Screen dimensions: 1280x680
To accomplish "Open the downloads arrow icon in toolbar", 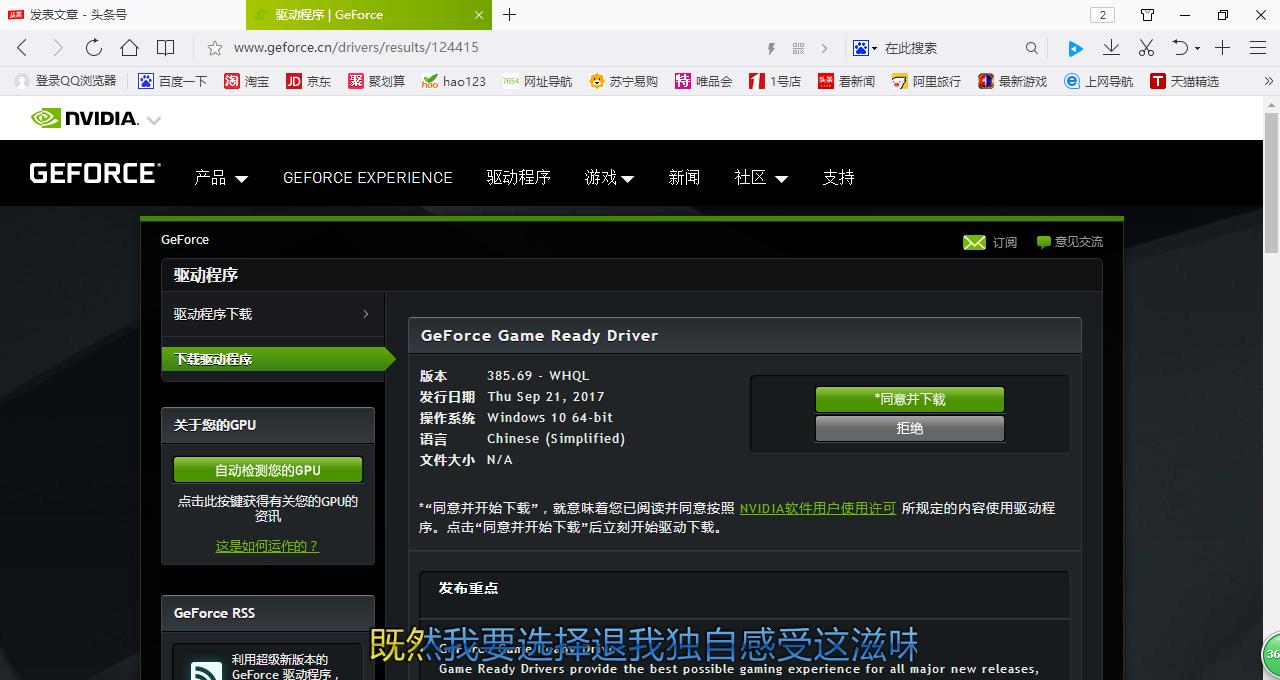I will pos(1111,48).
